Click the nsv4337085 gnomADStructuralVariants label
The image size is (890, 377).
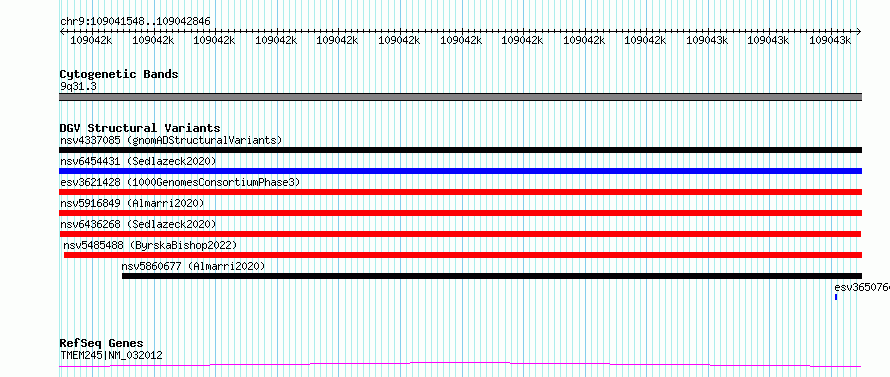pos(171,140)
